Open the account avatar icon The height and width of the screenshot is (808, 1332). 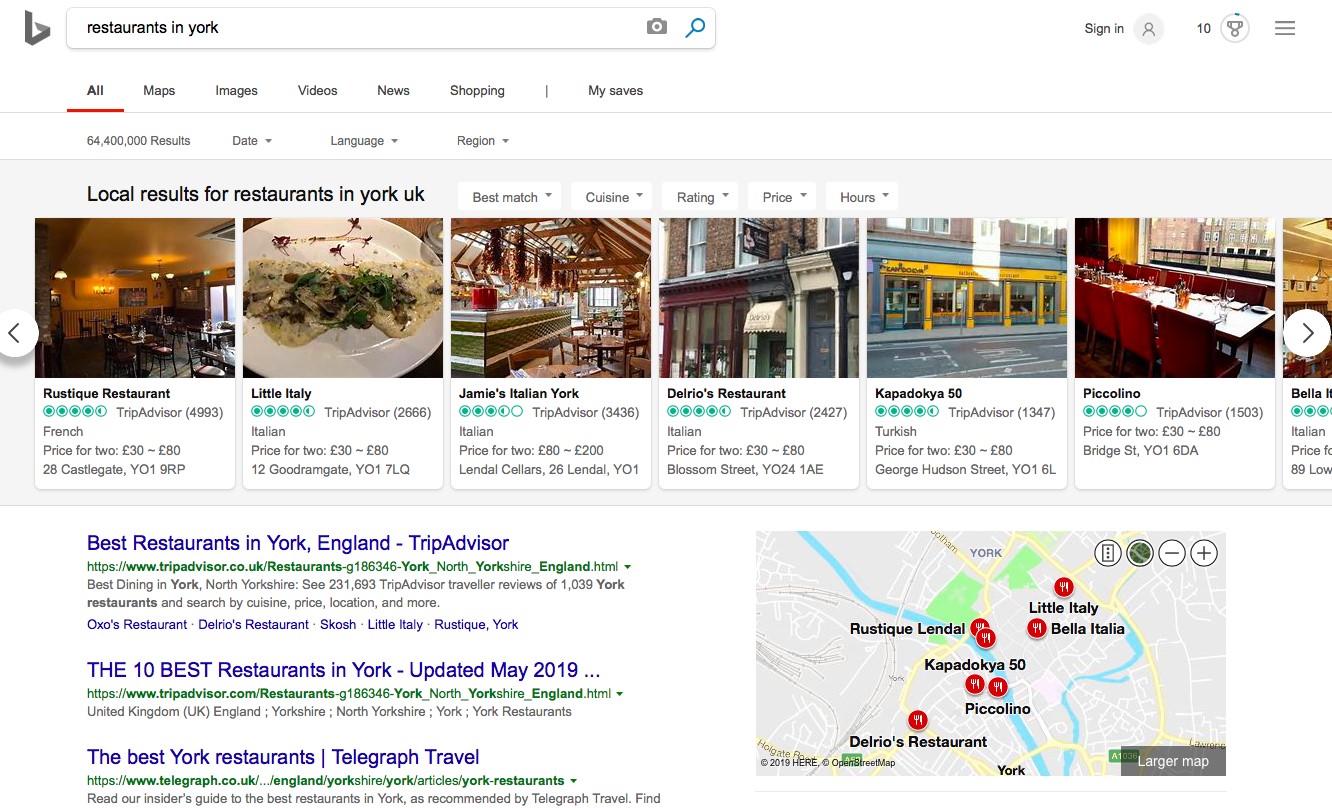click(1149, 29)
